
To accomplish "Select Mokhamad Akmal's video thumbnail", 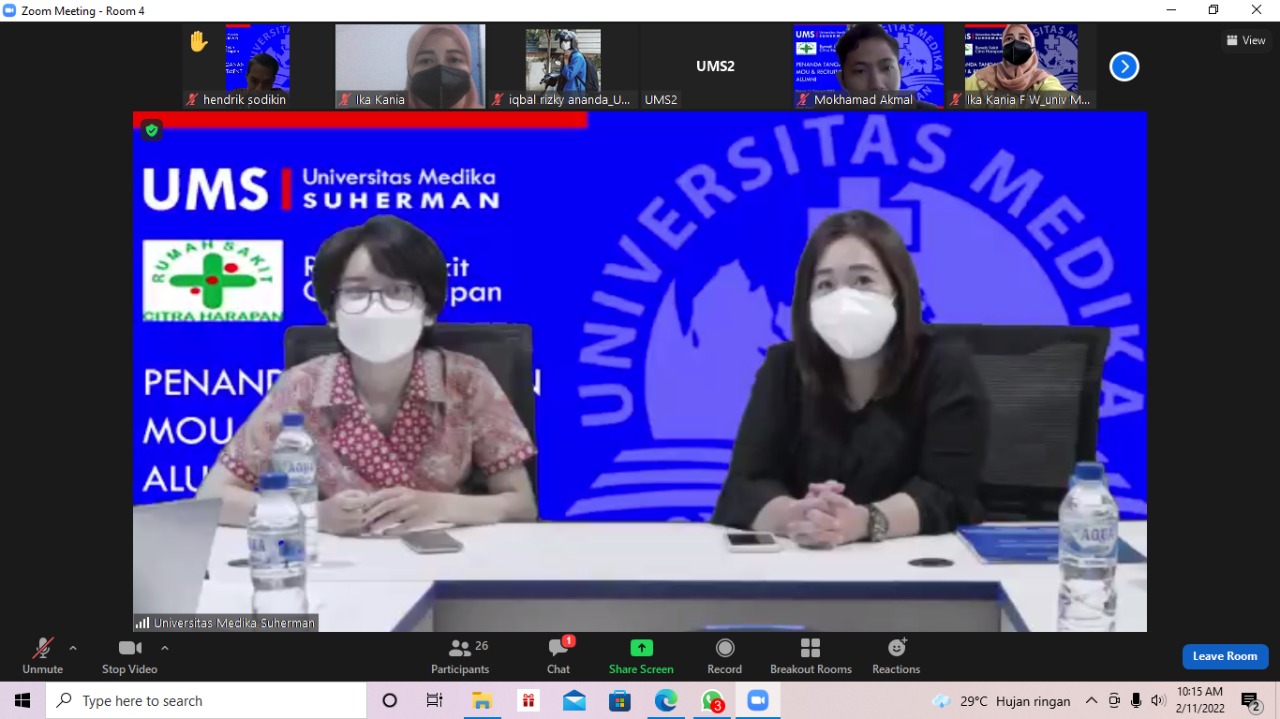I will tap(868, 66).
